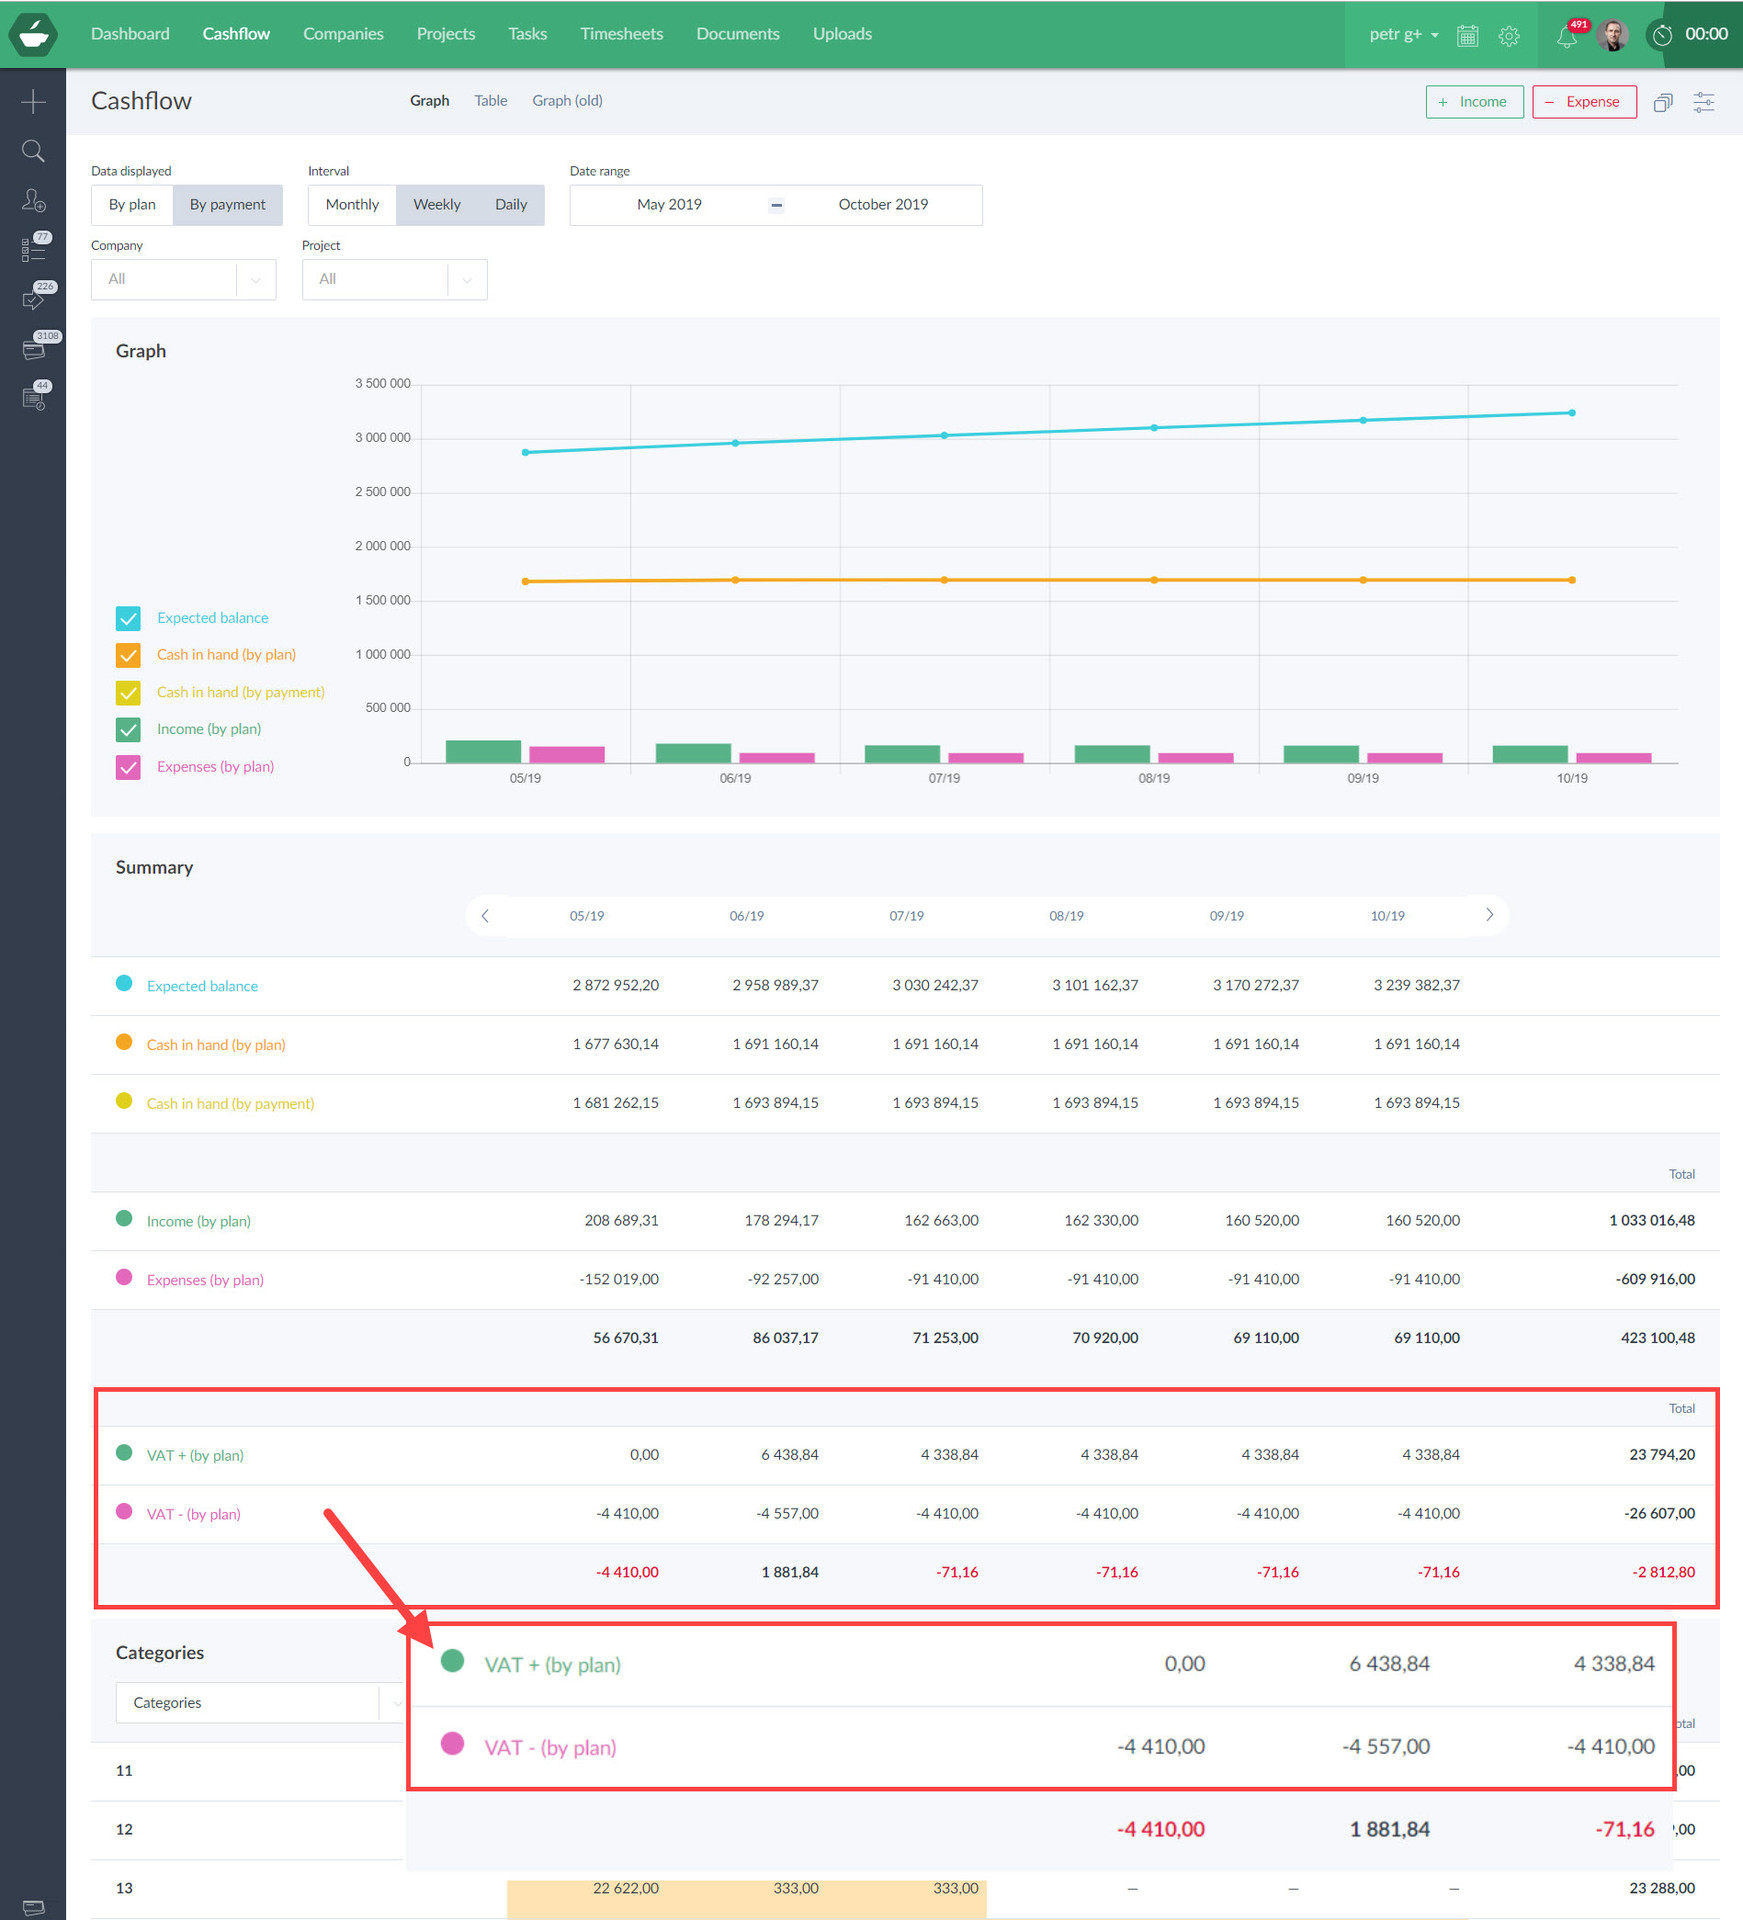
Task: Open search via magnifier sidebar icon
Action: coord(33,151)
